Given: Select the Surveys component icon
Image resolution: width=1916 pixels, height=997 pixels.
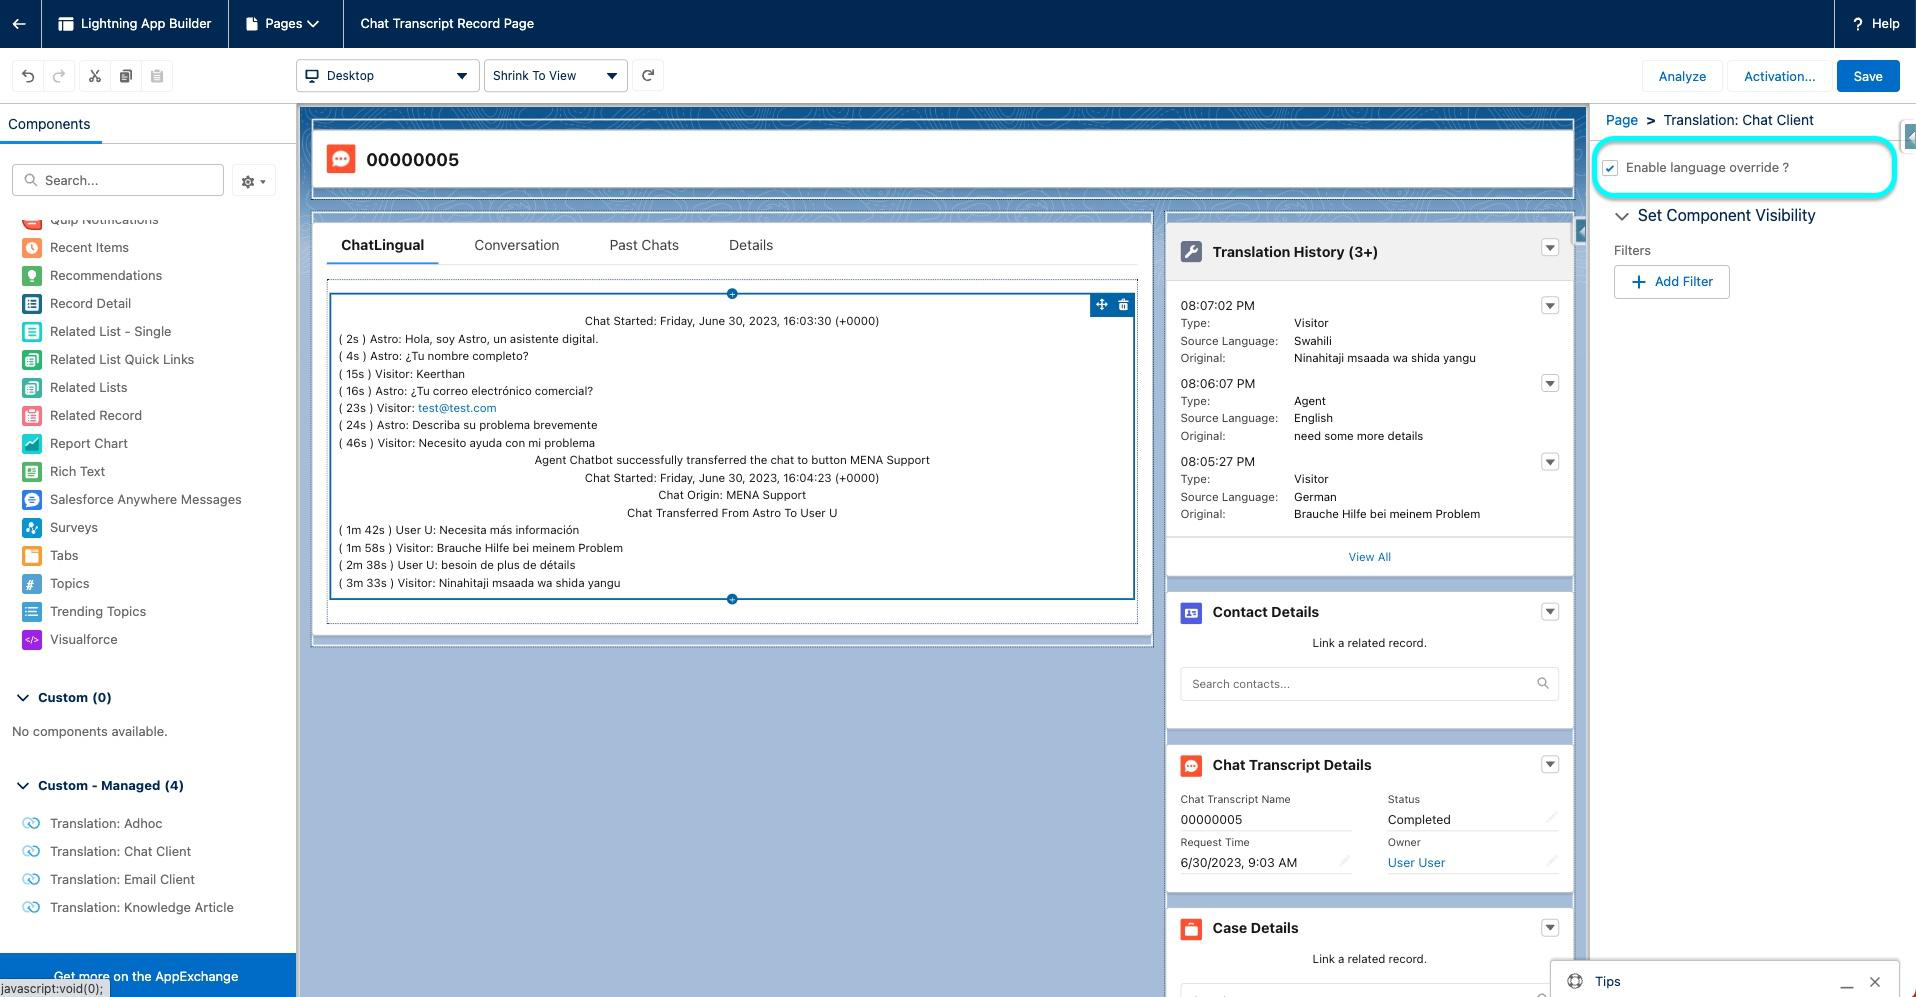Looking at the screenshot, I should point(32,527).
